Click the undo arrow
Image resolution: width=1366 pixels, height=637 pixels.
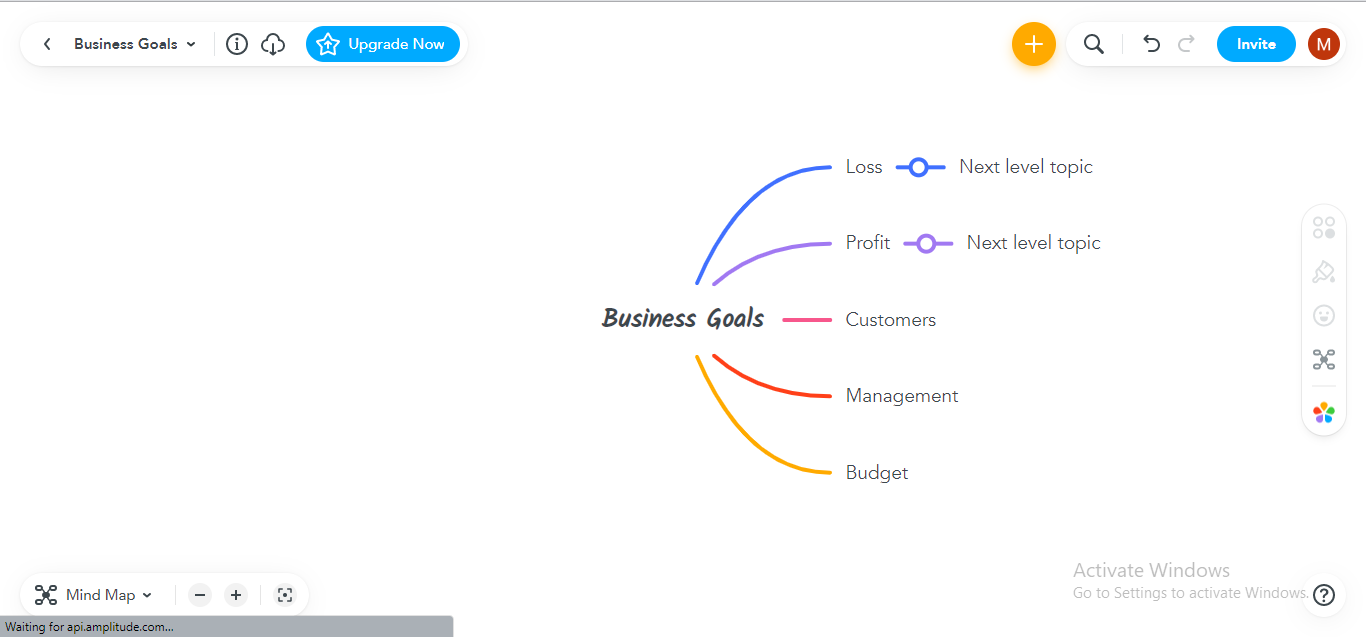(1151, 44)
